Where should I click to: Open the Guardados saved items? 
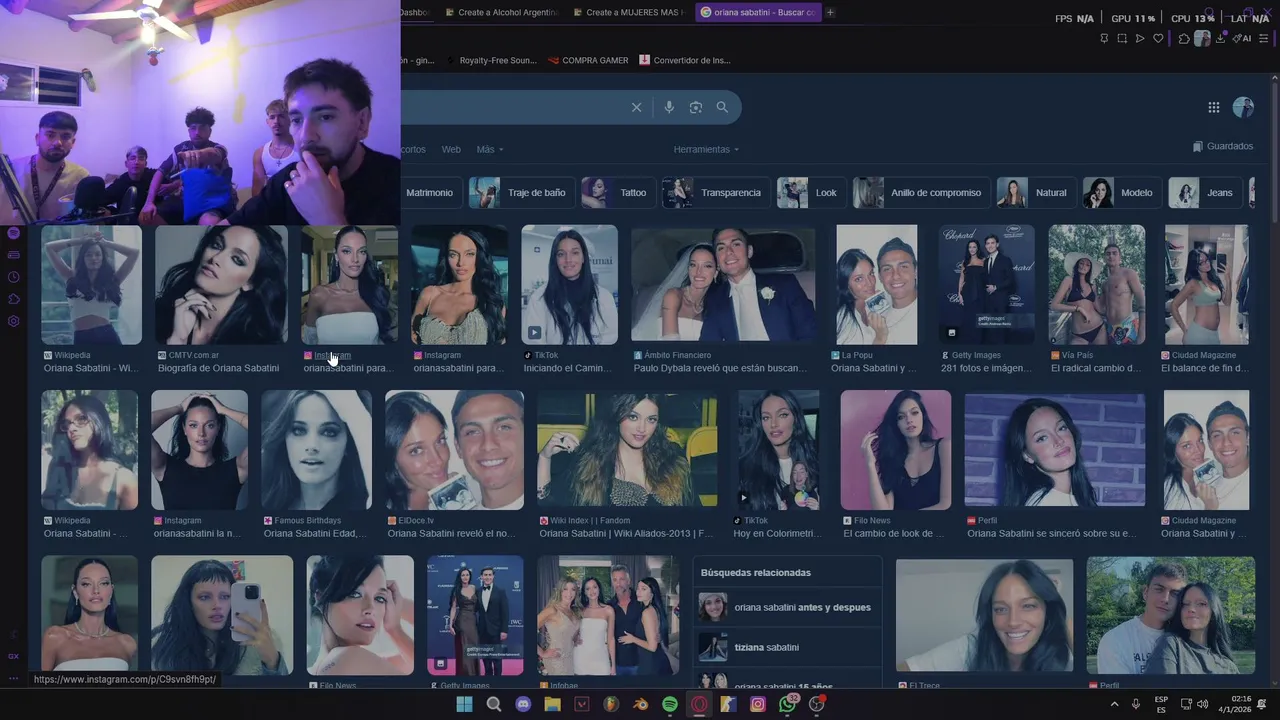pos(1223,146)
